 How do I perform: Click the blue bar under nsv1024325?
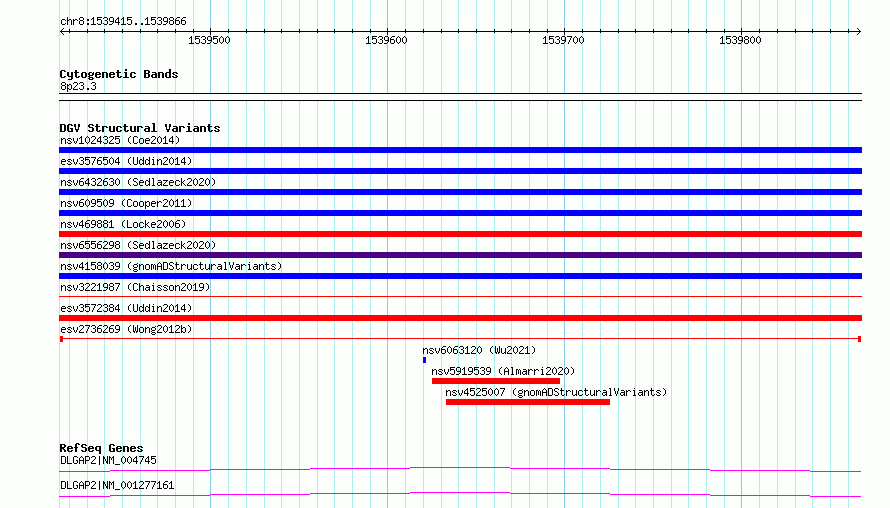(460, 150)
